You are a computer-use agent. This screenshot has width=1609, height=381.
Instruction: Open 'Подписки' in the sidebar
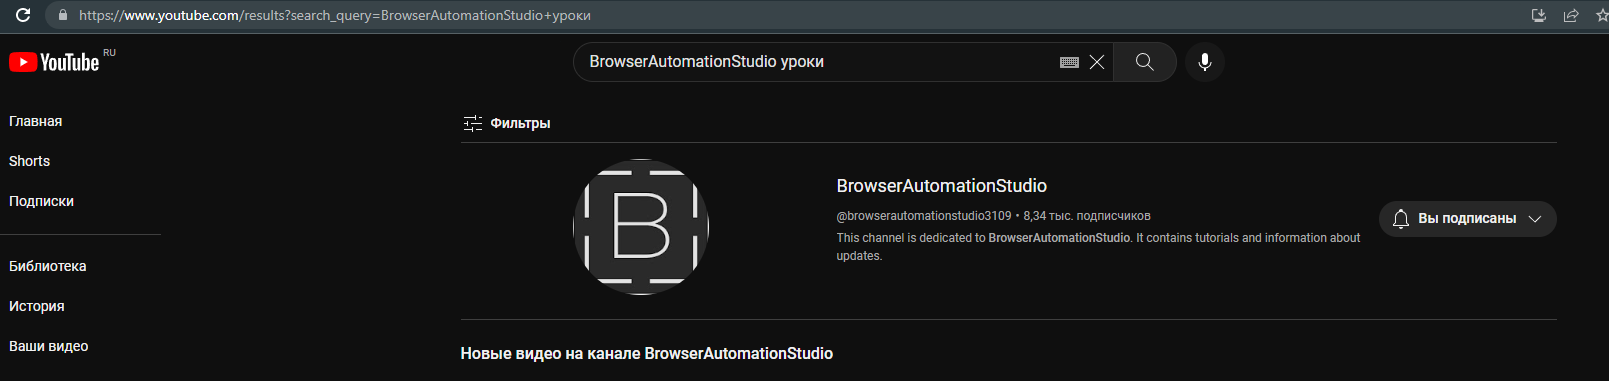(41, 201)
